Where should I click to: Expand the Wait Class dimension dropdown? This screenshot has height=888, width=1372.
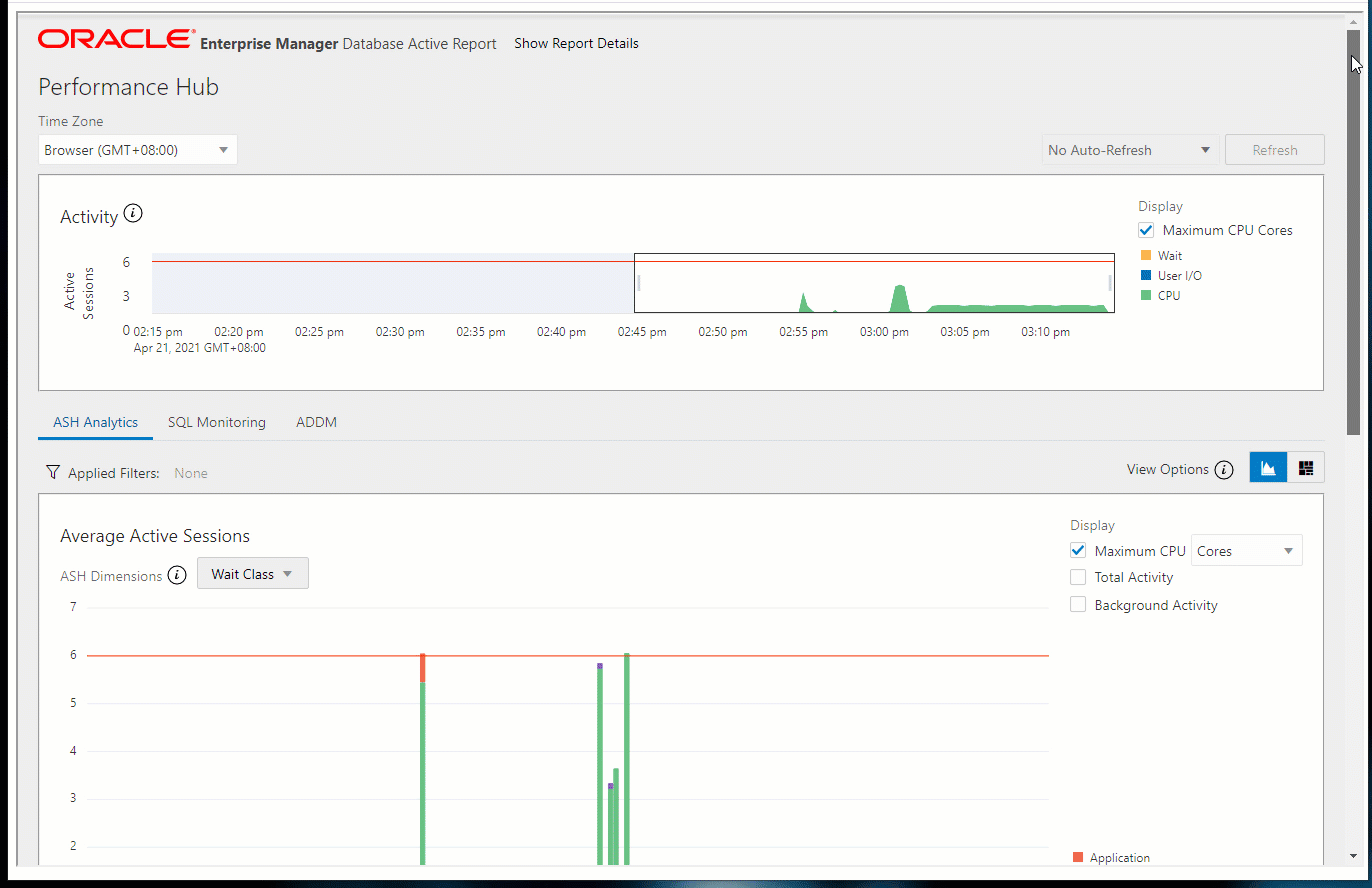(252, 574)
